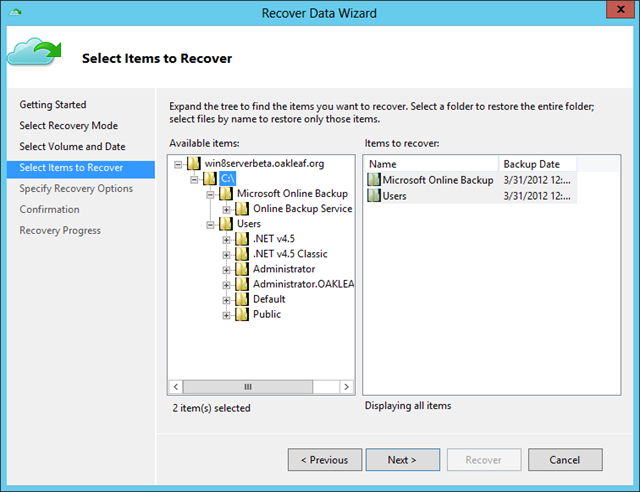This screenshot has width=640, height=492.
Task: Click the C:\ drive folder icon
Action: (210, 178)
